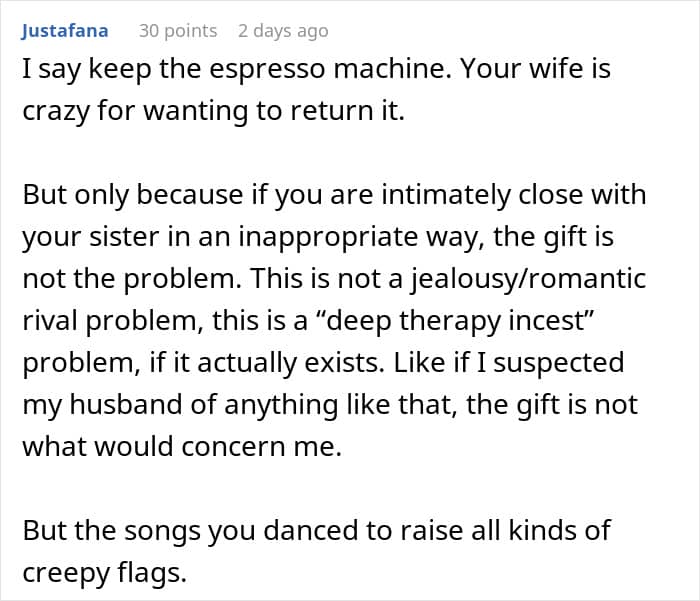
Task: Click the words espresso machine
Action: coord(330,70)
